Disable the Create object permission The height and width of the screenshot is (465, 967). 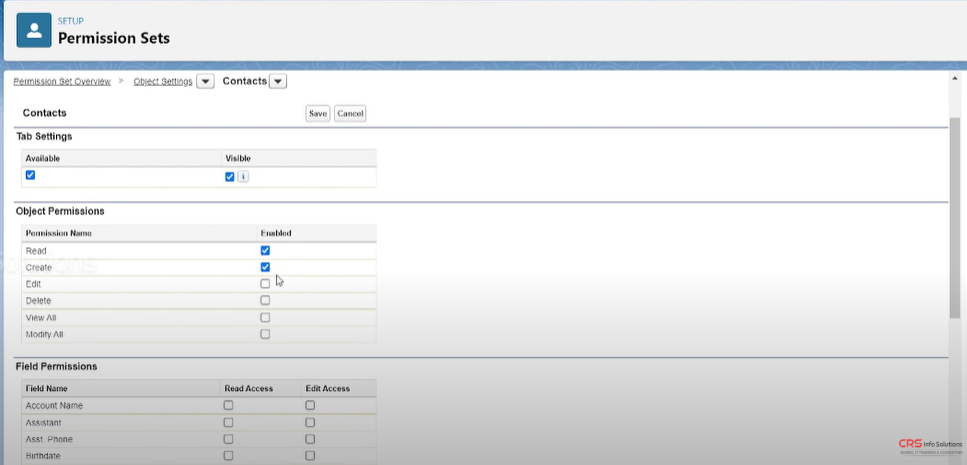click(x=265, y=267)
